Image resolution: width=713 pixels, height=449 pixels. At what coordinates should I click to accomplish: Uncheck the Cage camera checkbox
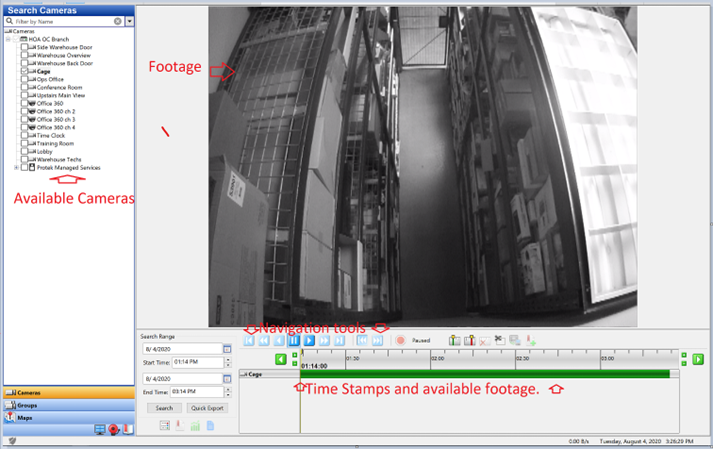[x=24, y=72]
